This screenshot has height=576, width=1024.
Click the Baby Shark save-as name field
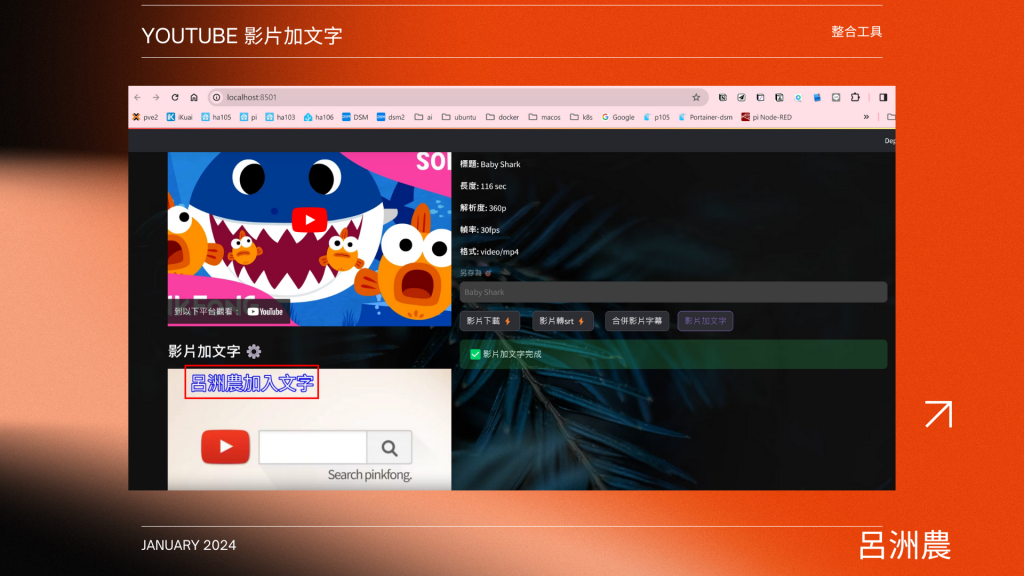(x=673, y=292)
